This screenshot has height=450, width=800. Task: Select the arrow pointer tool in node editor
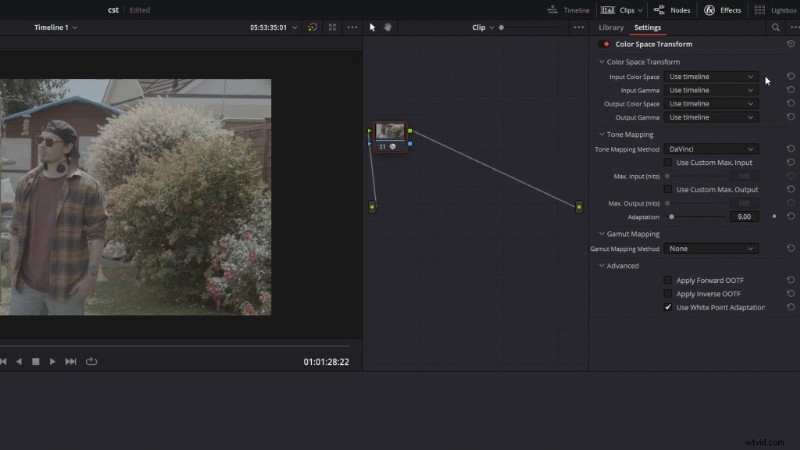[372, 28]
